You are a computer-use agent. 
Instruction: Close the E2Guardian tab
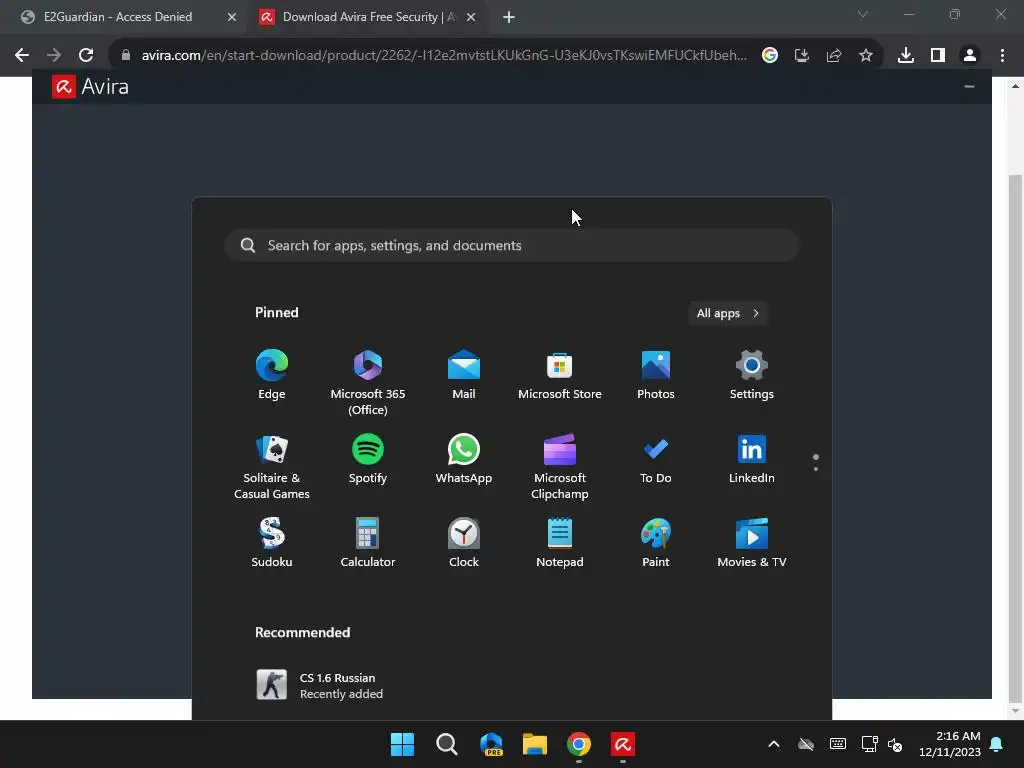pos(232,17)
